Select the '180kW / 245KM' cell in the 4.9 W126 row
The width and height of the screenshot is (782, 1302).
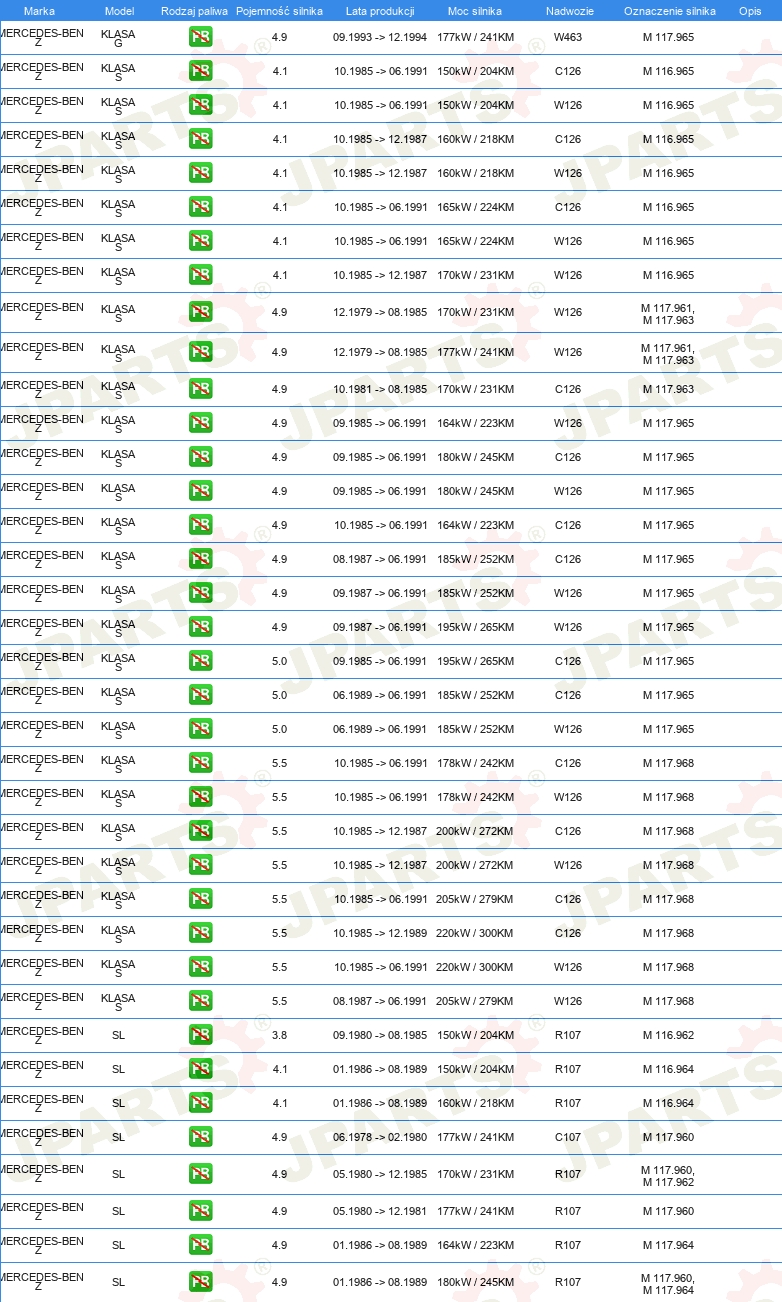[x=475, y=492]
